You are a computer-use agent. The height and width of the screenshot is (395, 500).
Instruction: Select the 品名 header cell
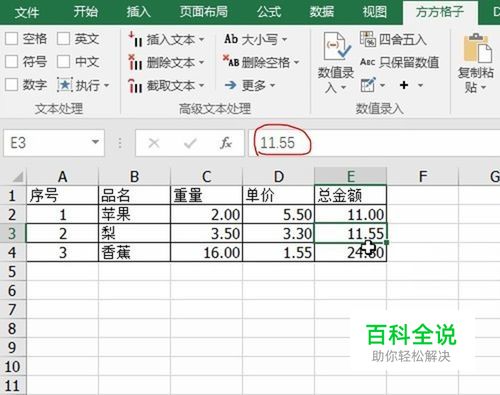click(134, 195)
